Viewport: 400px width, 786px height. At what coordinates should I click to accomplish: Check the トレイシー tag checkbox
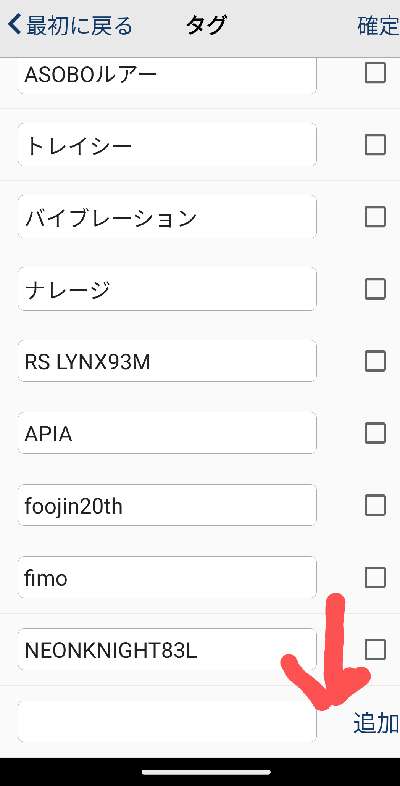[375, 145]
